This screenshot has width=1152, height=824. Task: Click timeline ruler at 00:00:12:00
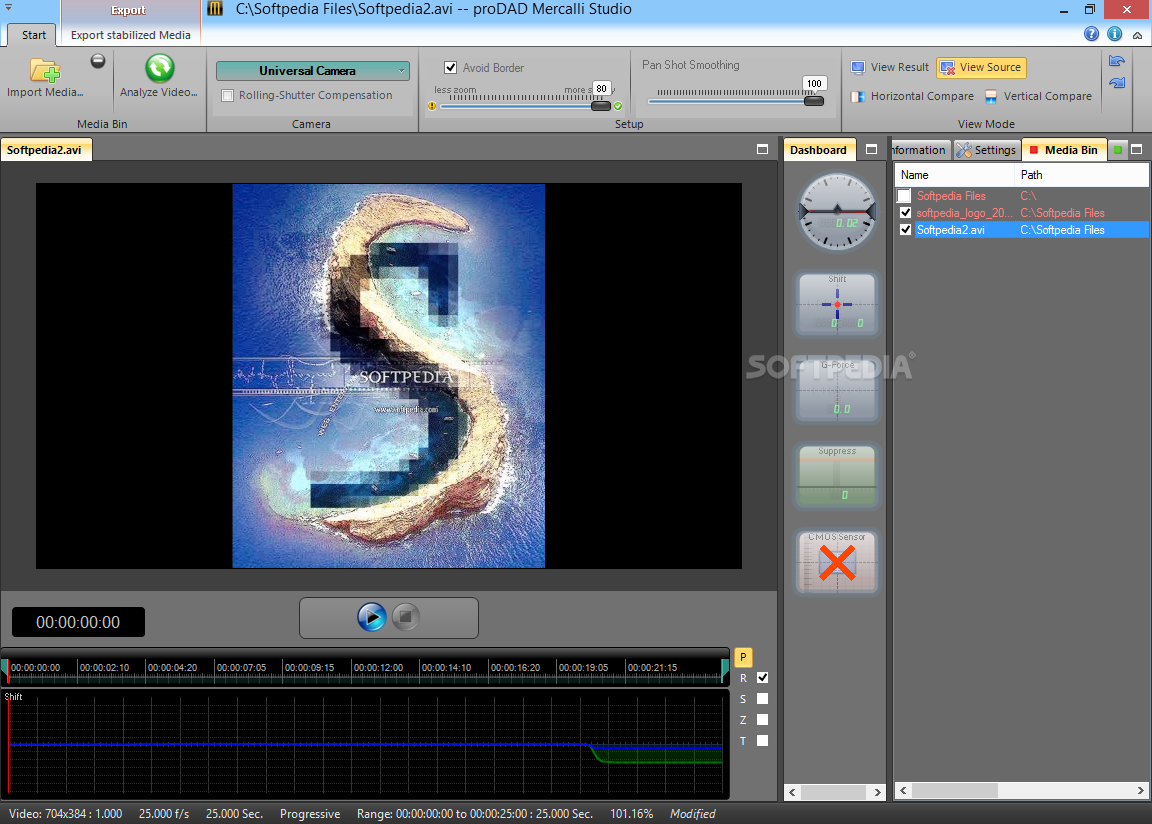click(378, 668)
